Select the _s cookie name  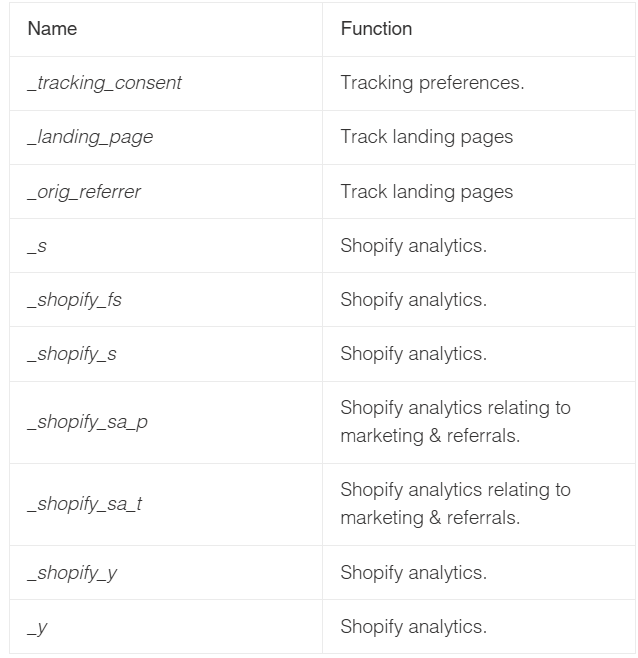(x=37, y=246)
